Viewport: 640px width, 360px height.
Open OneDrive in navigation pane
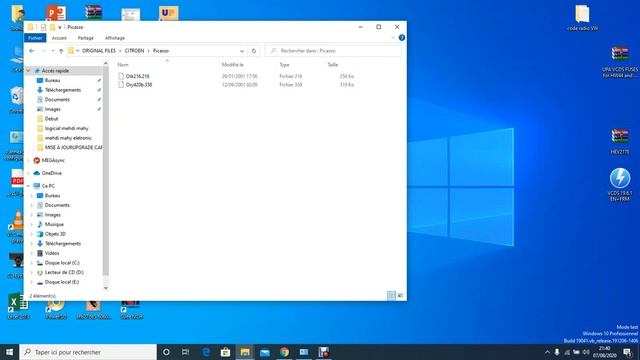click(51, 173)
